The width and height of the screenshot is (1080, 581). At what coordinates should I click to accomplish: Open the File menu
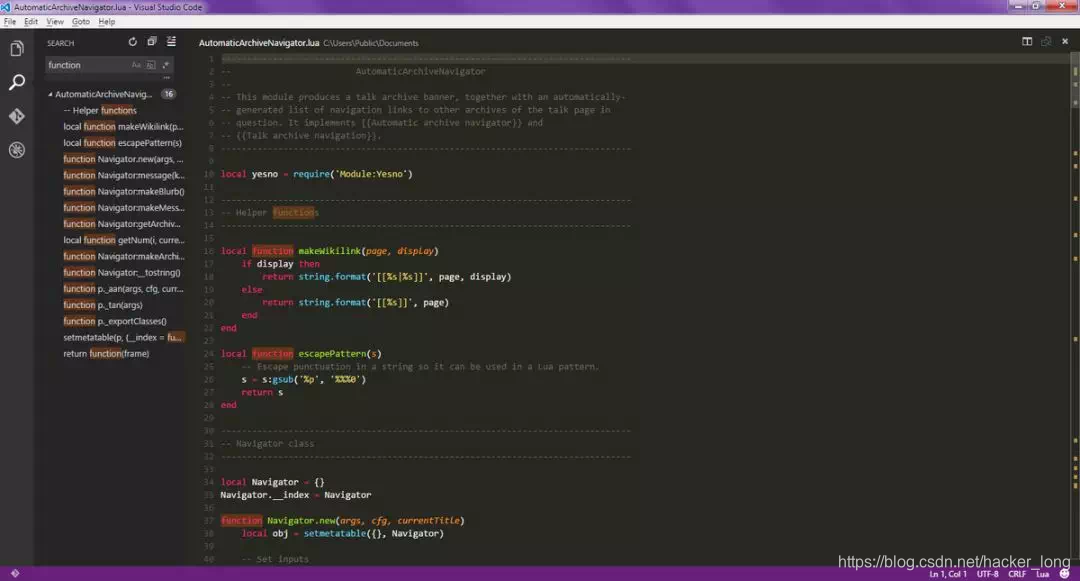(10, 22)
